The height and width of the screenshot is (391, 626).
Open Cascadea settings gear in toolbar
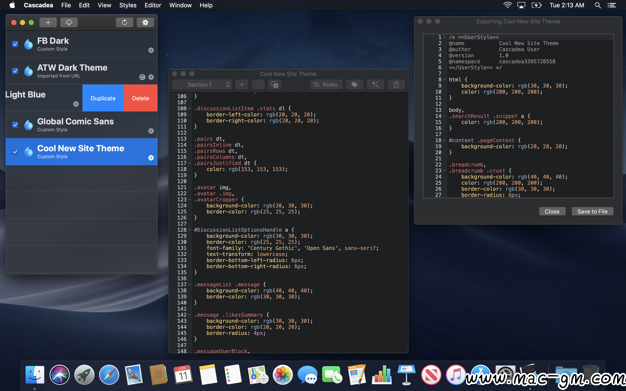coord(145,22)
